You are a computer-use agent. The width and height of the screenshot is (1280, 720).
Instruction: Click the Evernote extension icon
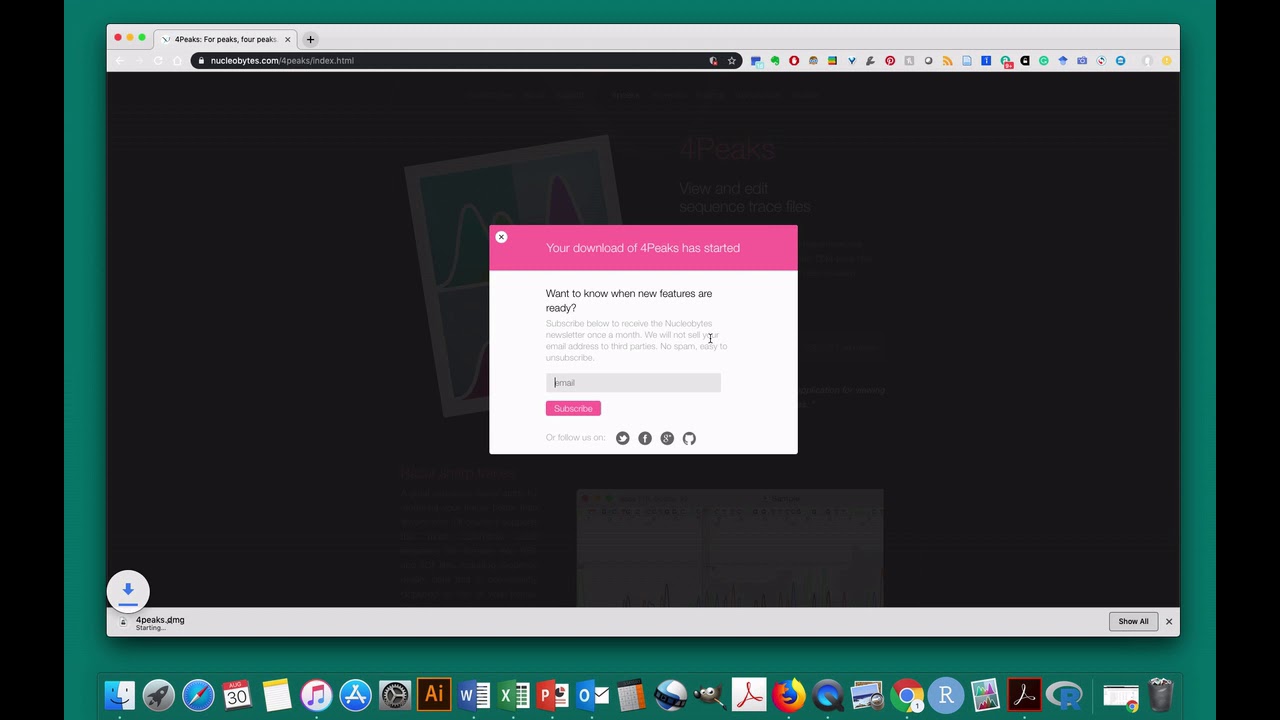pyautogui.click(x=775, y=61)
